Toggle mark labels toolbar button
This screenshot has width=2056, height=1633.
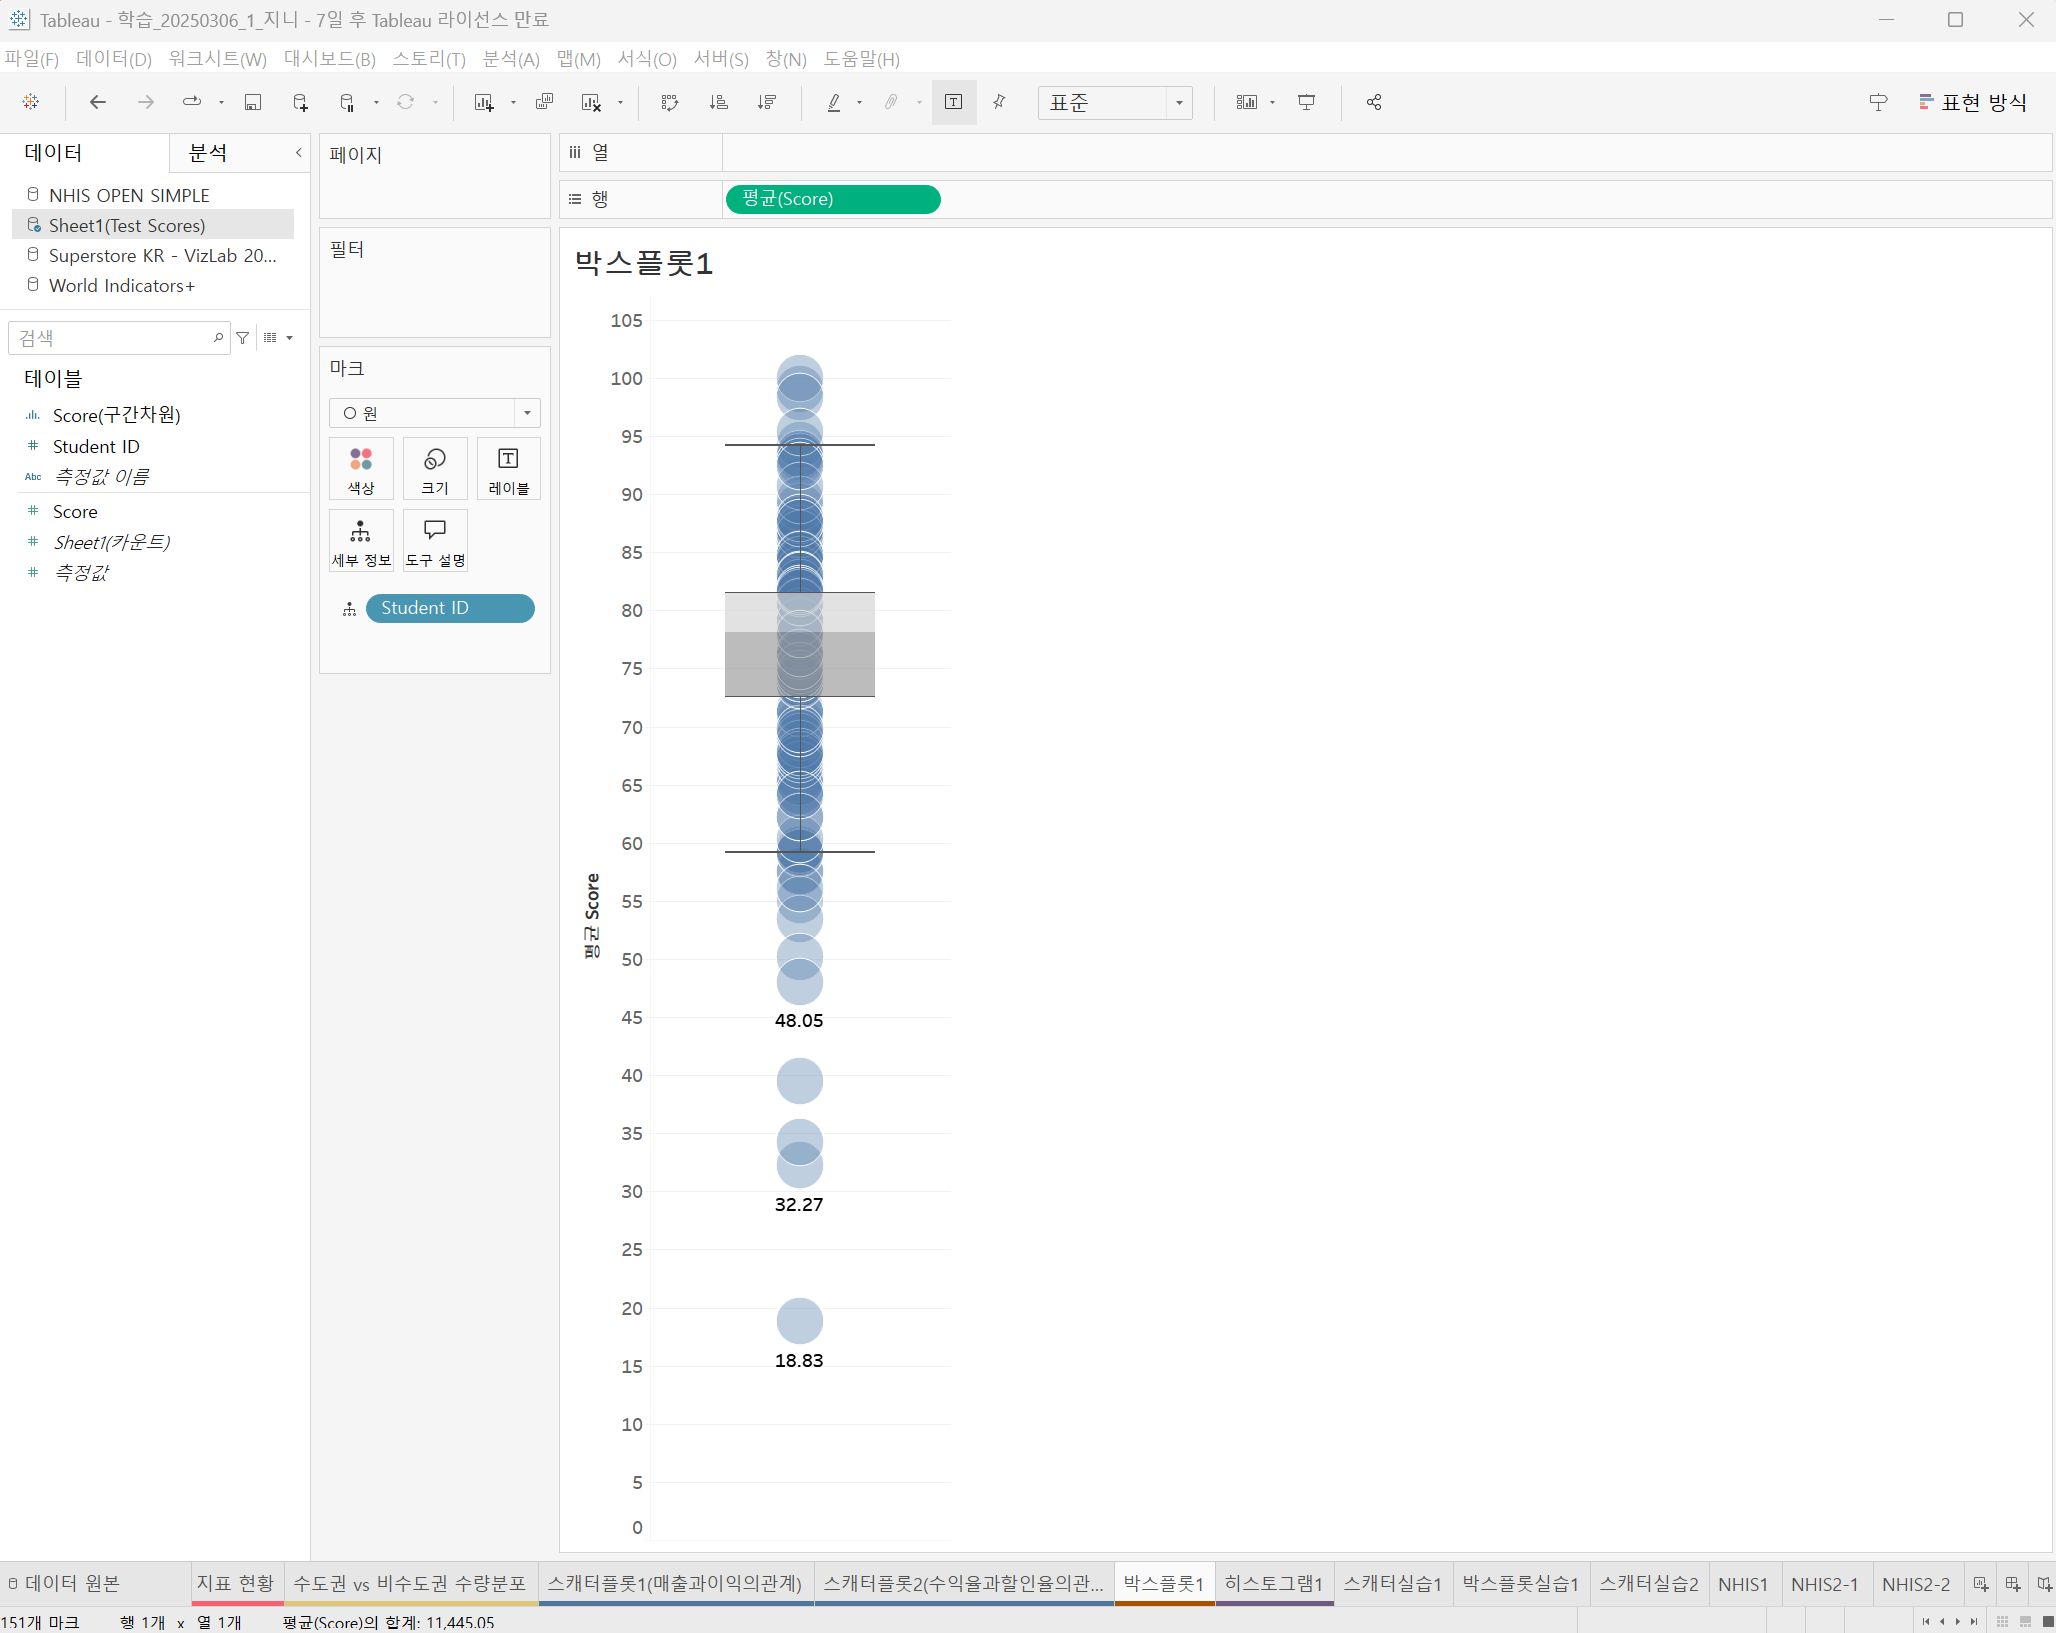click(953, 102)
